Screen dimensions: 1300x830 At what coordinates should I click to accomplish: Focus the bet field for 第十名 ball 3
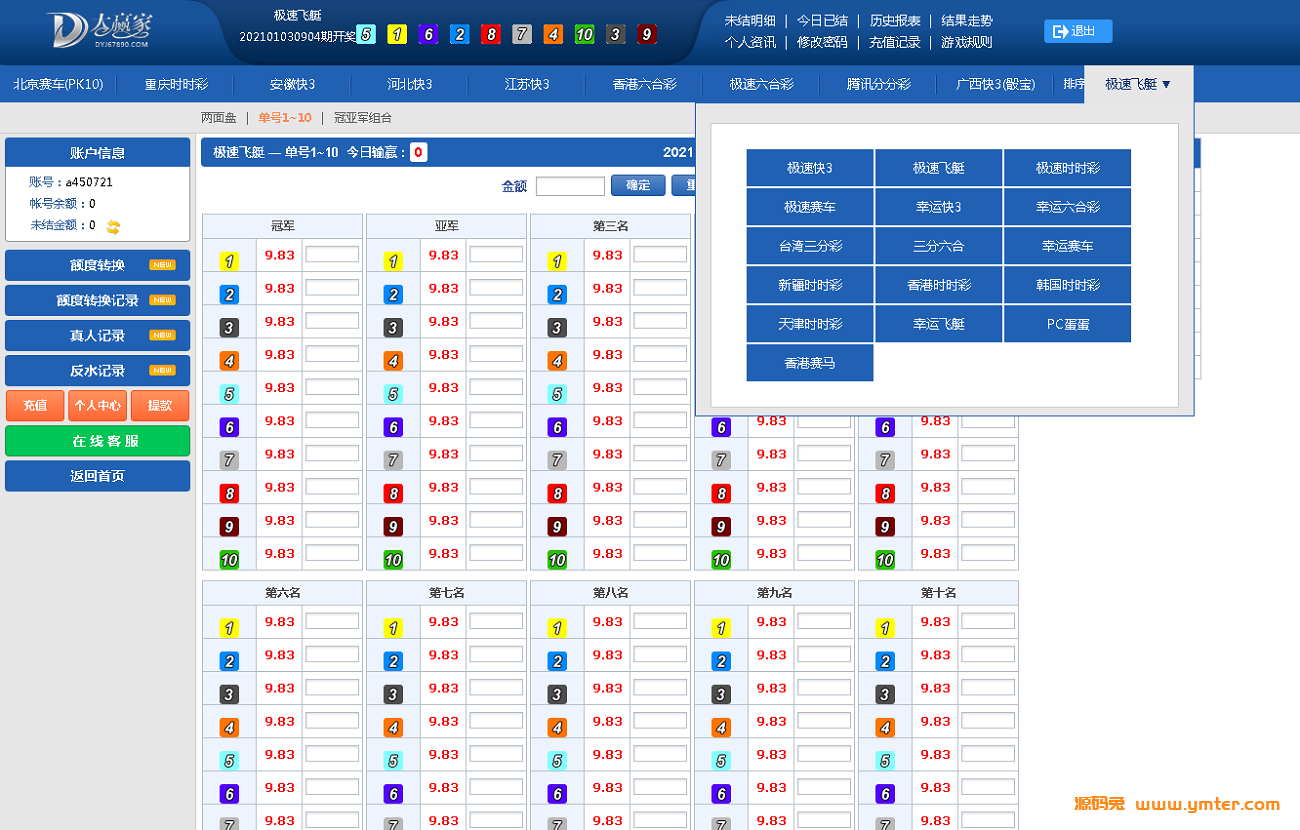click(x=988, y=688)
